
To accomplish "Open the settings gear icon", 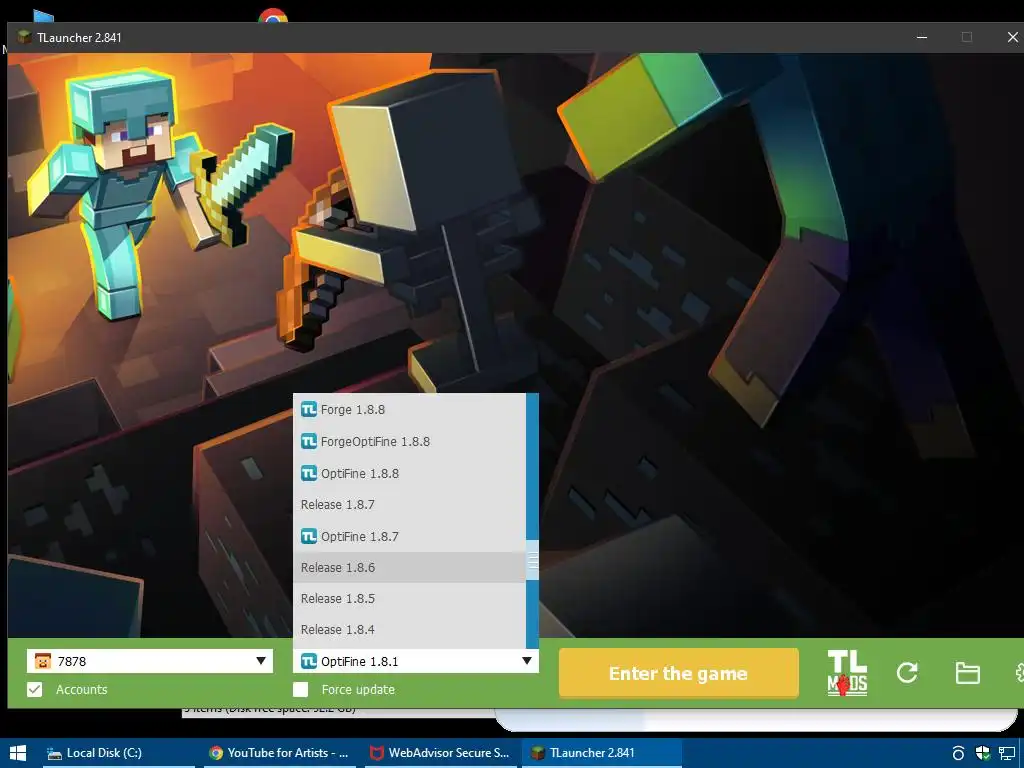I will 1019,673.
